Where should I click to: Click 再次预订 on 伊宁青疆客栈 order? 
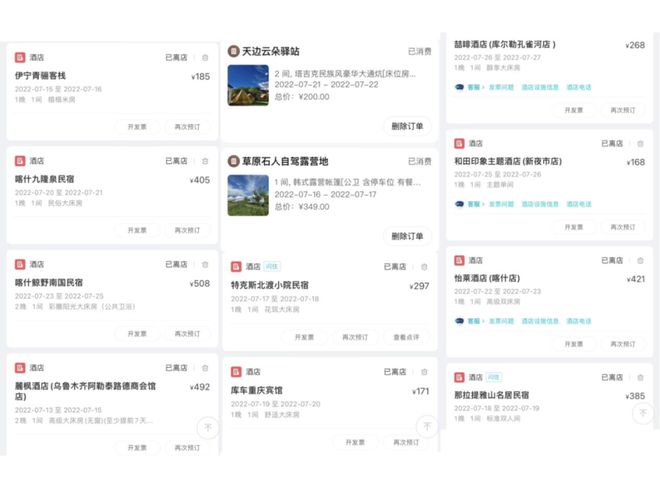click(x=187, y=127)
